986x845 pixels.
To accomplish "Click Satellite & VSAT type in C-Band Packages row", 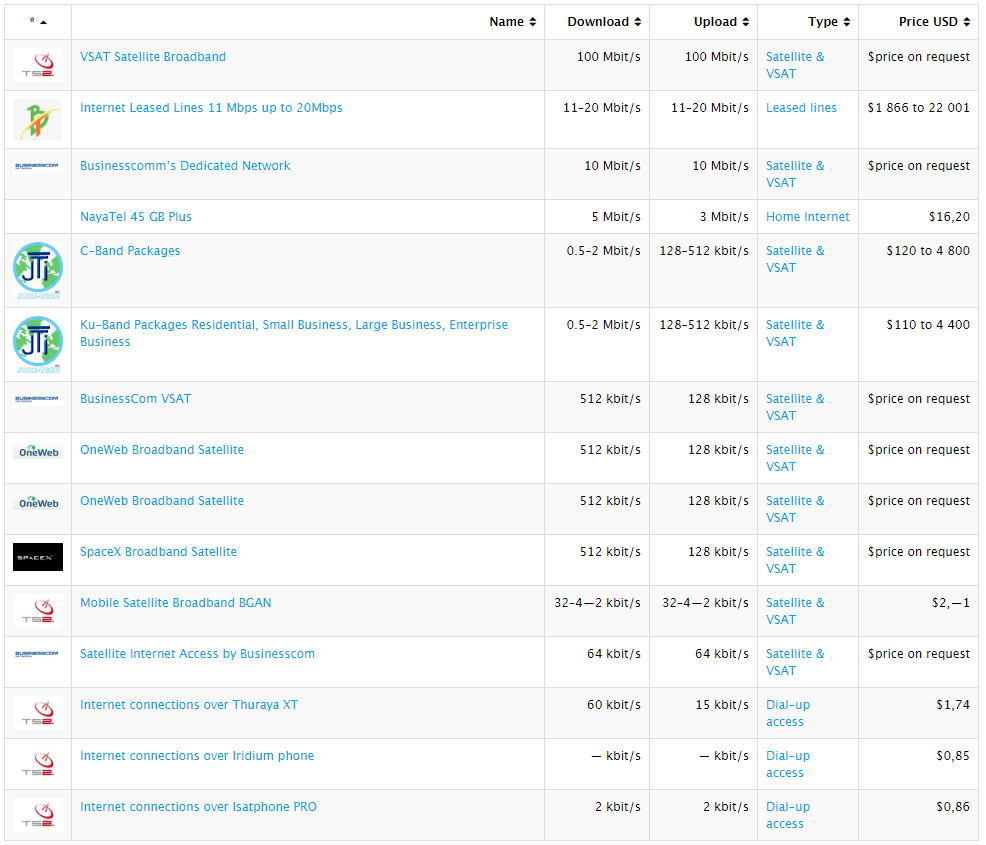I will (795, 258).
